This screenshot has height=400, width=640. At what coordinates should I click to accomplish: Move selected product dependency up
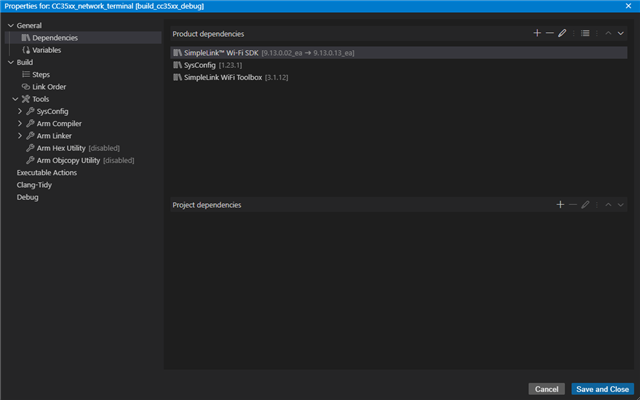[608, 33]
